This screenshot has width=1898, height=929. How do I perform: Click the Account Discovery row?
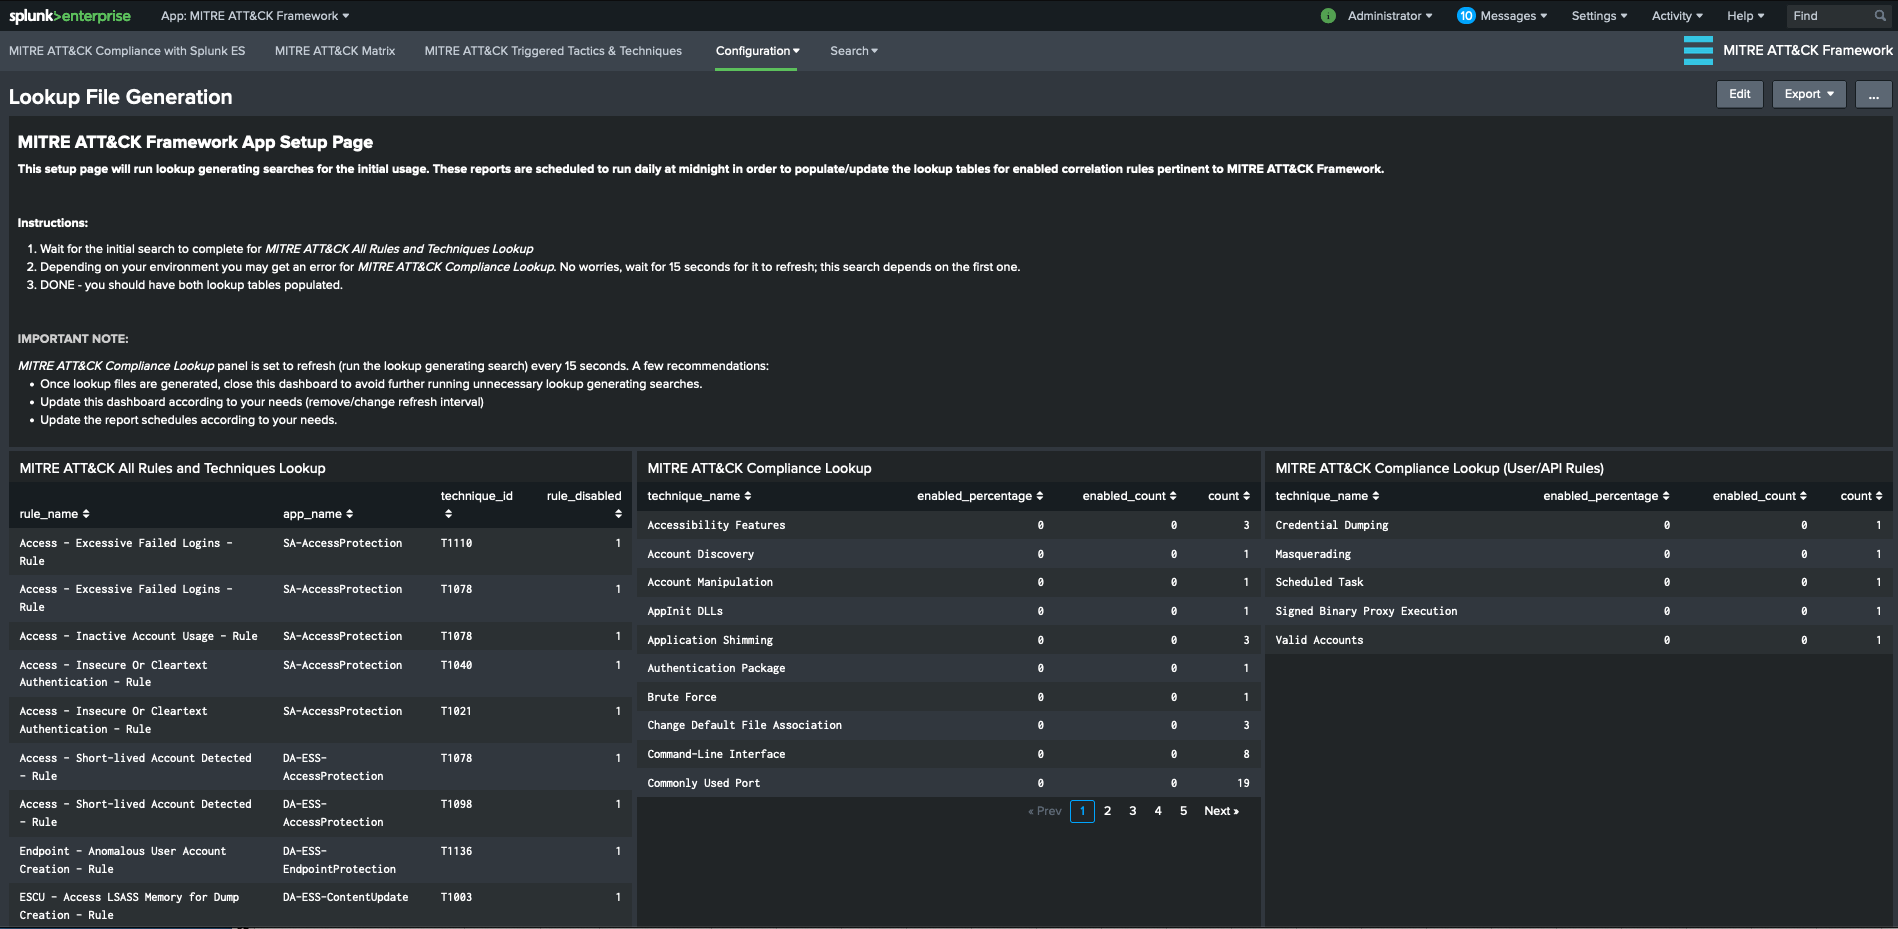(x=948, y=554)
